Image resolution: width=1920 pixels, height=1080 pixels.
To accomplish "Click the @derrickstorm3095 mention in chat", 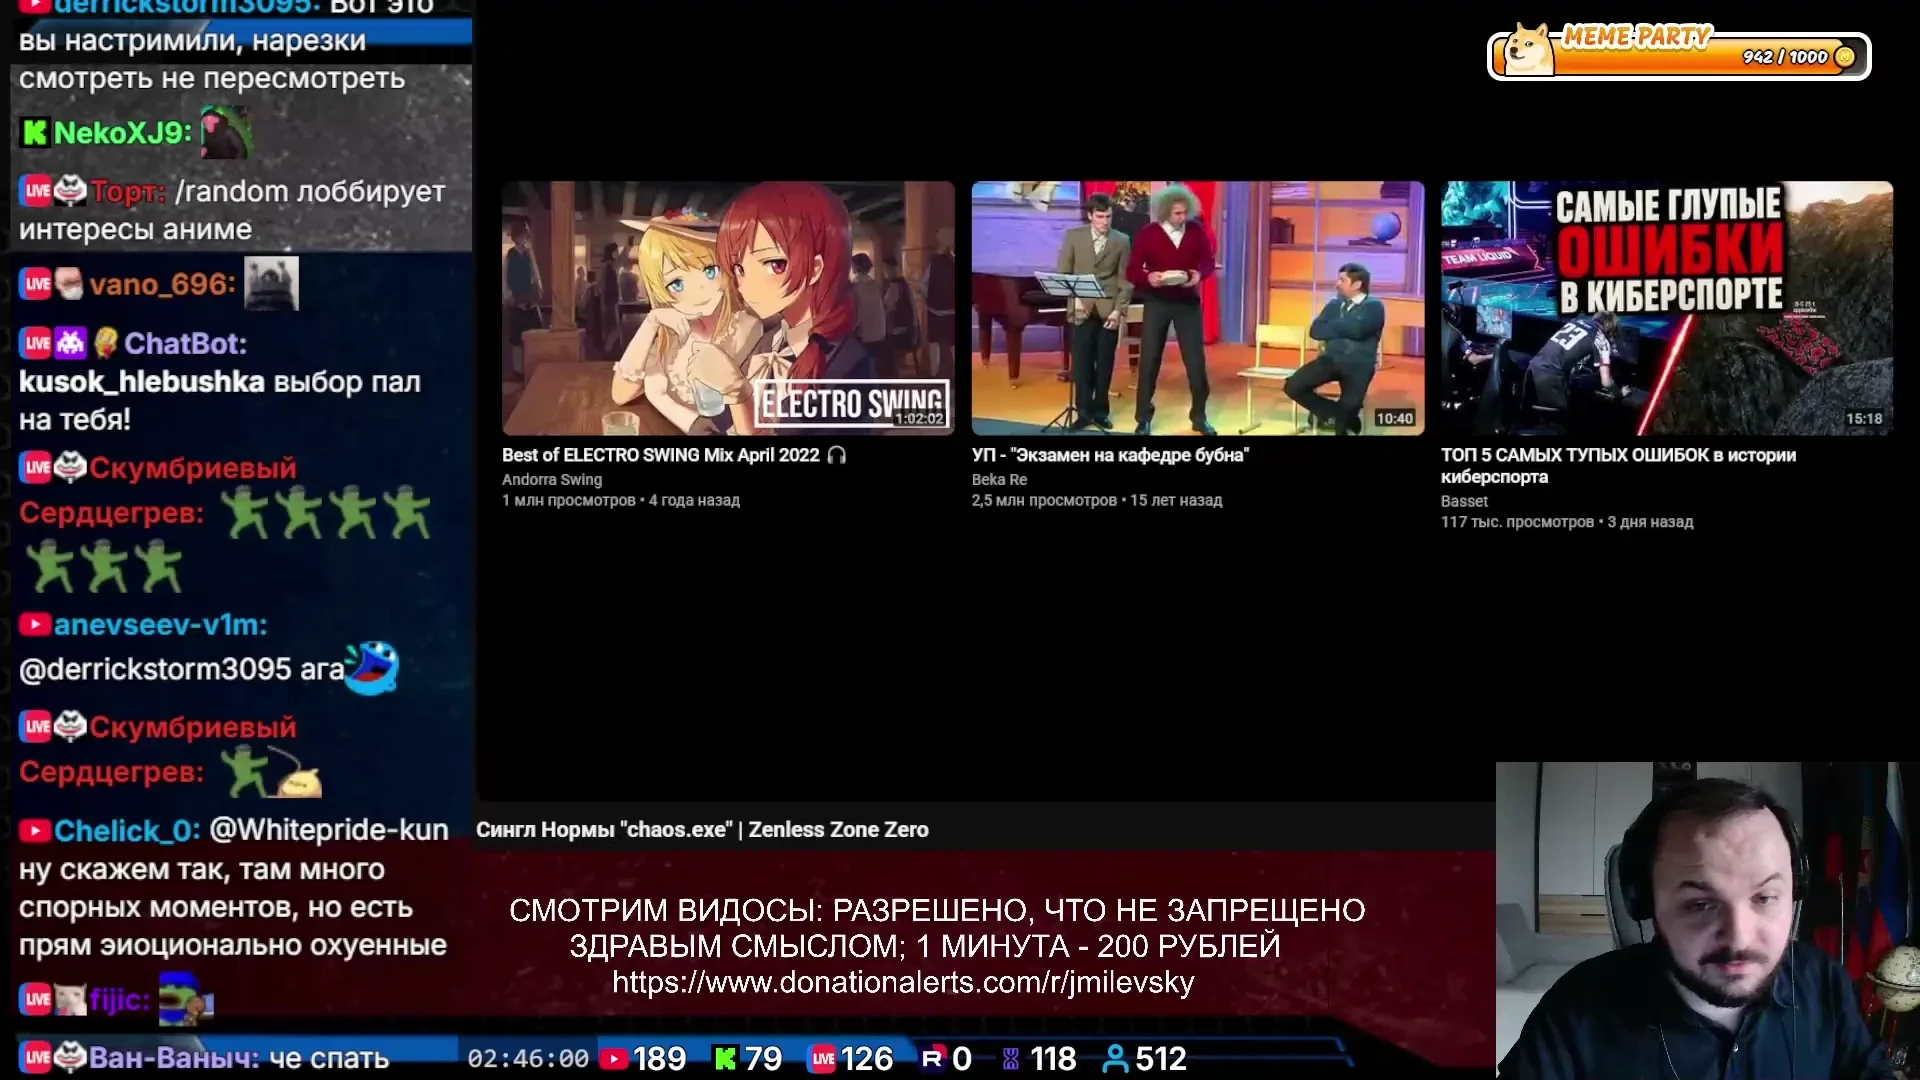I will (155, 669).
